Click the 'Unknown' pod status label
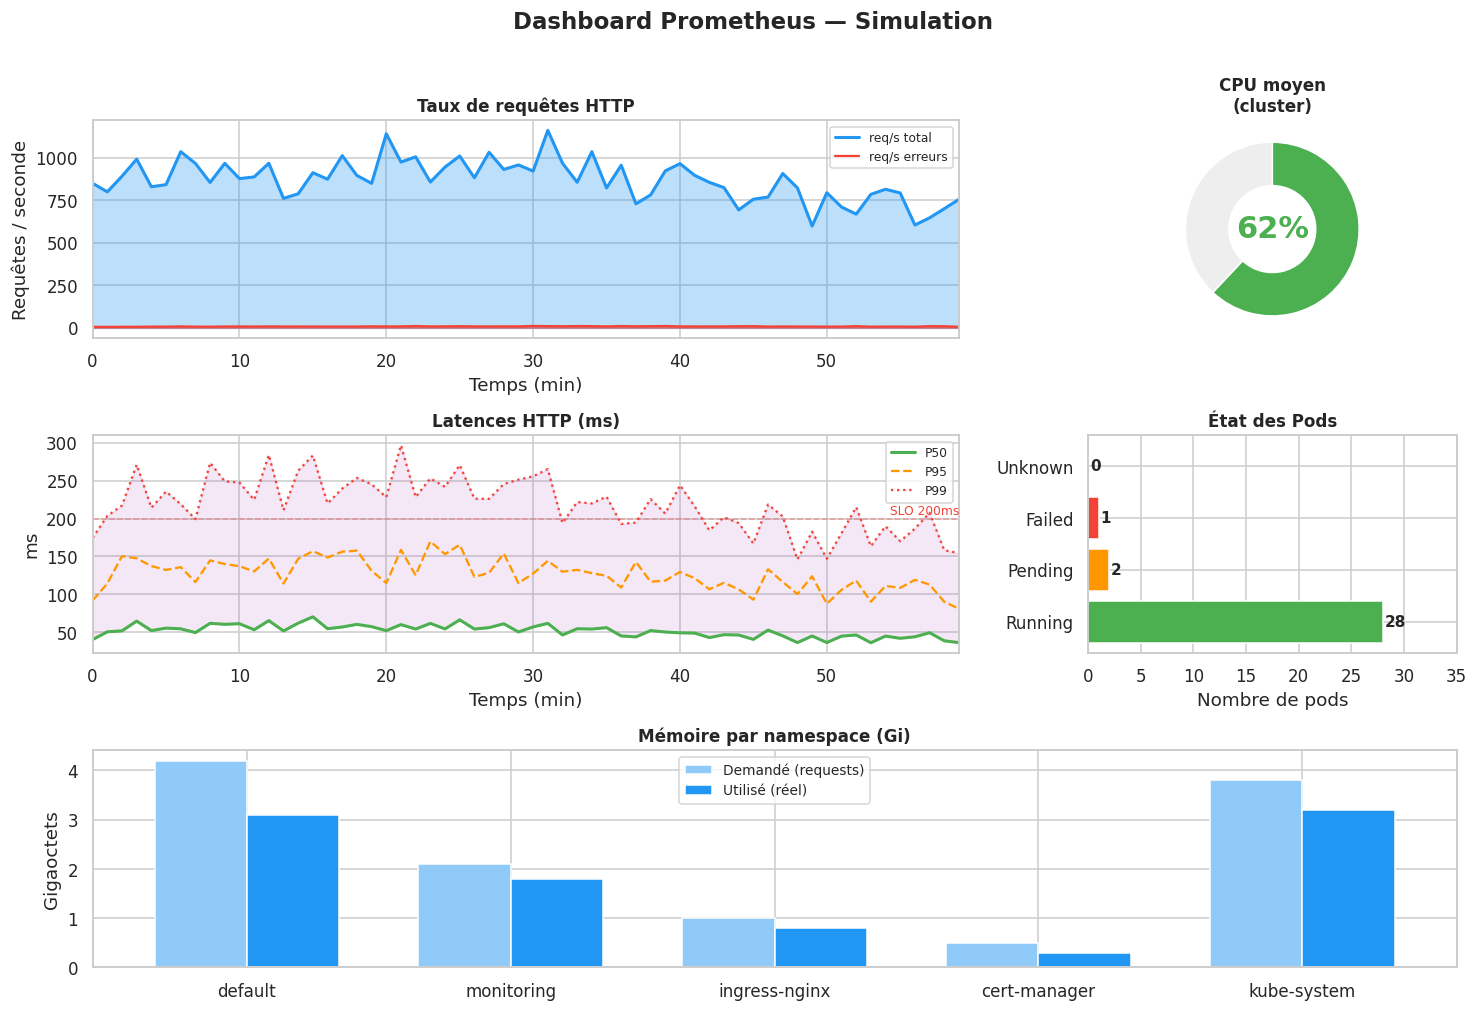 [1035, 468]
